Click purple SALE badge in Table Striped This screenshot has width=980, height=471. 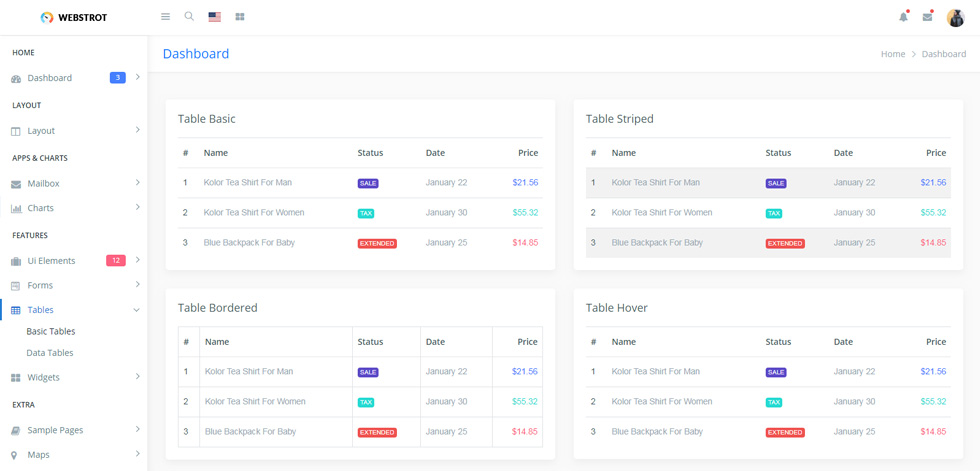tap(776, 184)
